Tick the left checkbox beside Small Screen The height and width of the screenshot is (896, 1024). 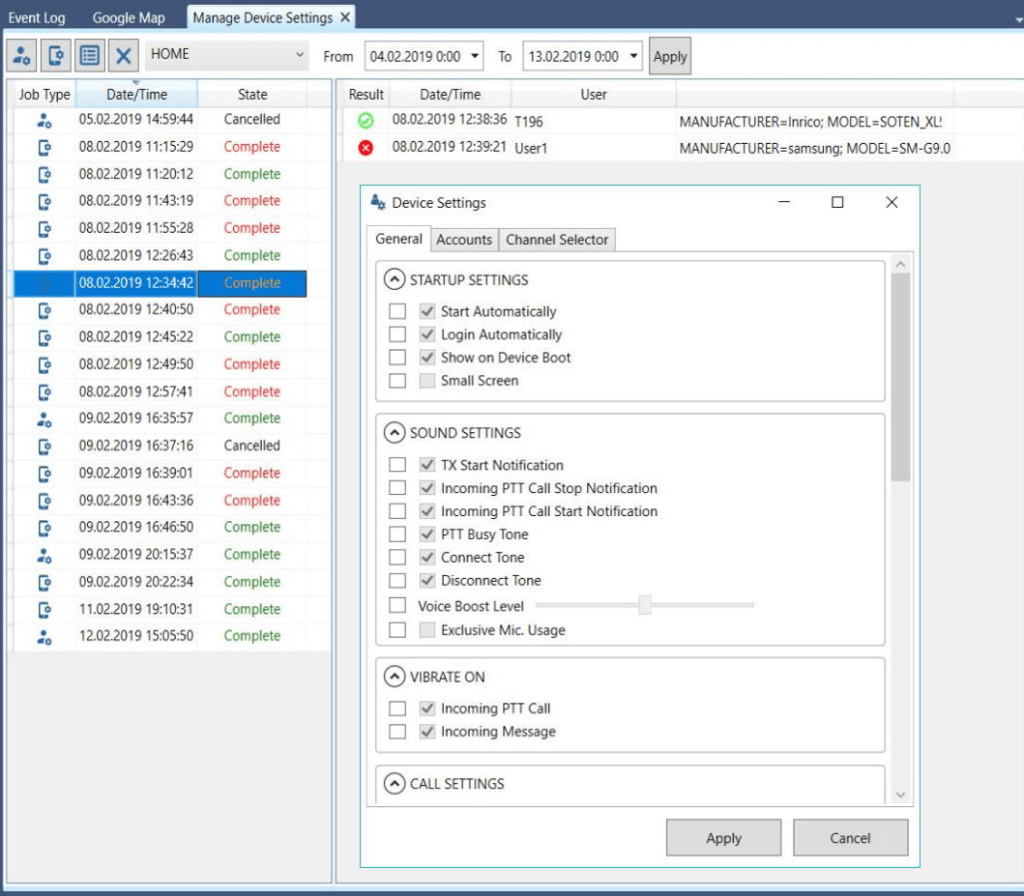(397, 381)
